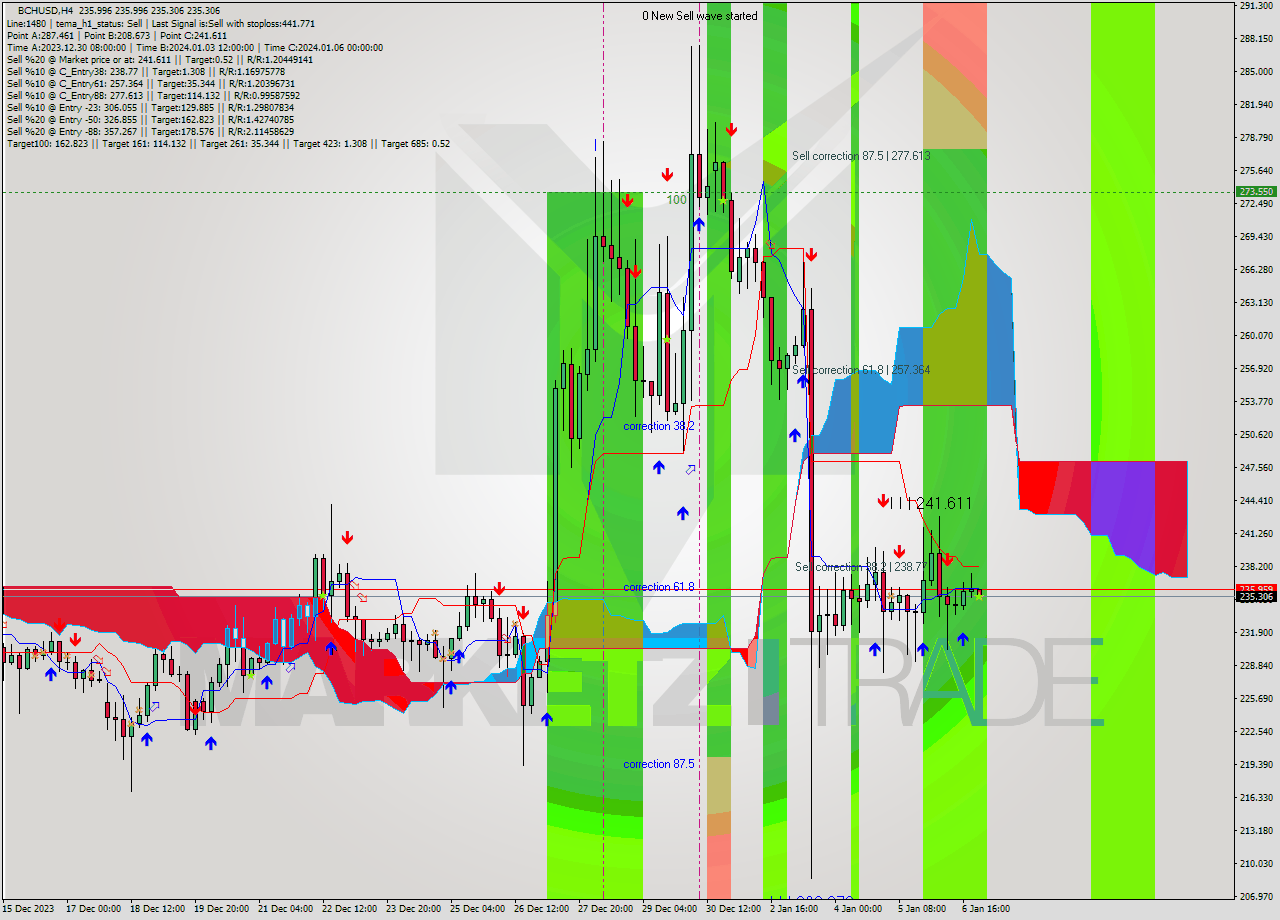Viewport: 1280px width, 920px height.
Task: Click the '22 Dec 12:00' time axis label
Action: click(349, 910)
